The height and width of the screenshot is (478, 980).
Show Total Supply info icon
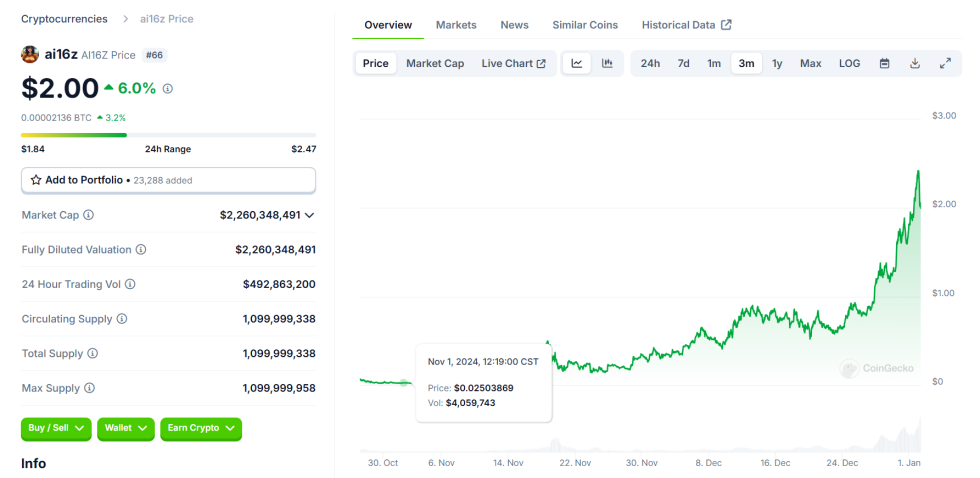[x=92, y=354]
